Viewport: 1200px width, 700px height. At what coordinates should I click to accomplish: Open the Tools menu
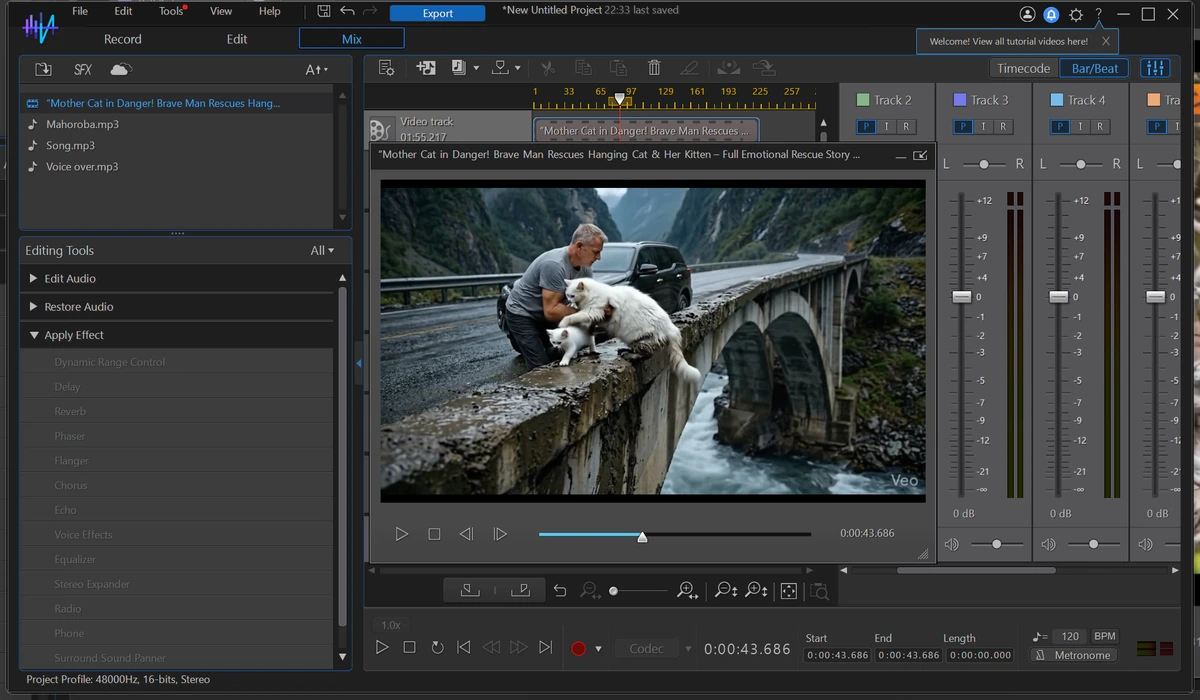[171, 11]
